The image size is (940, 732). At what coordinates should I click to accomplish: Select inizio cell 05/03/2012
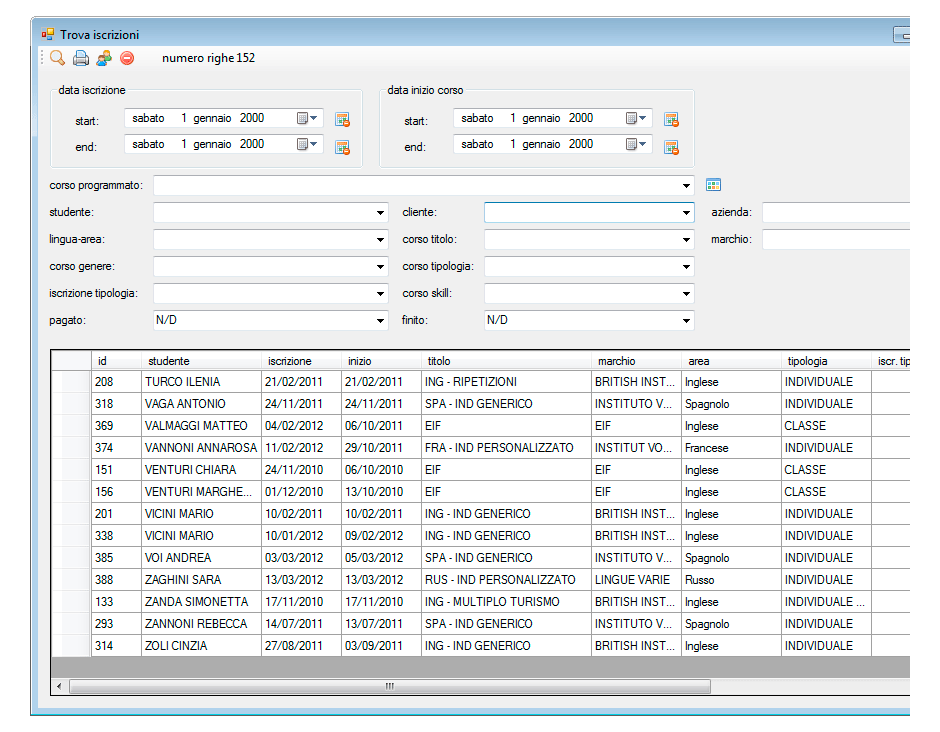(381, 558)
